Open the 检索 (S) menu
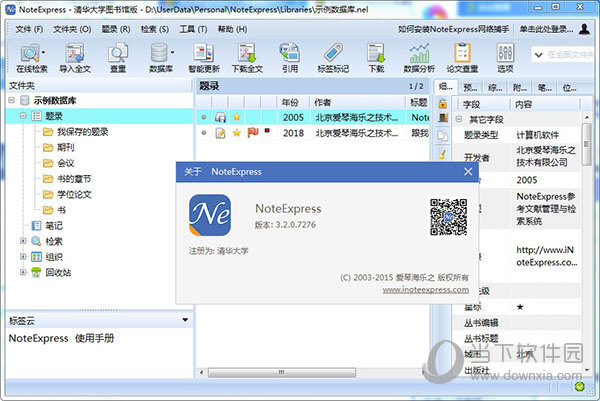 point(155,29)
